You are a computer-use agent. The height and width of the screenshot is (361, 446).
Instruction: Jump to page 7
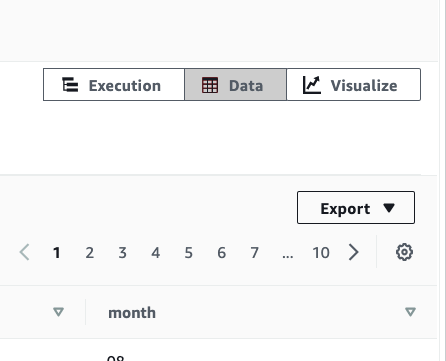click(x=254, y=253)
